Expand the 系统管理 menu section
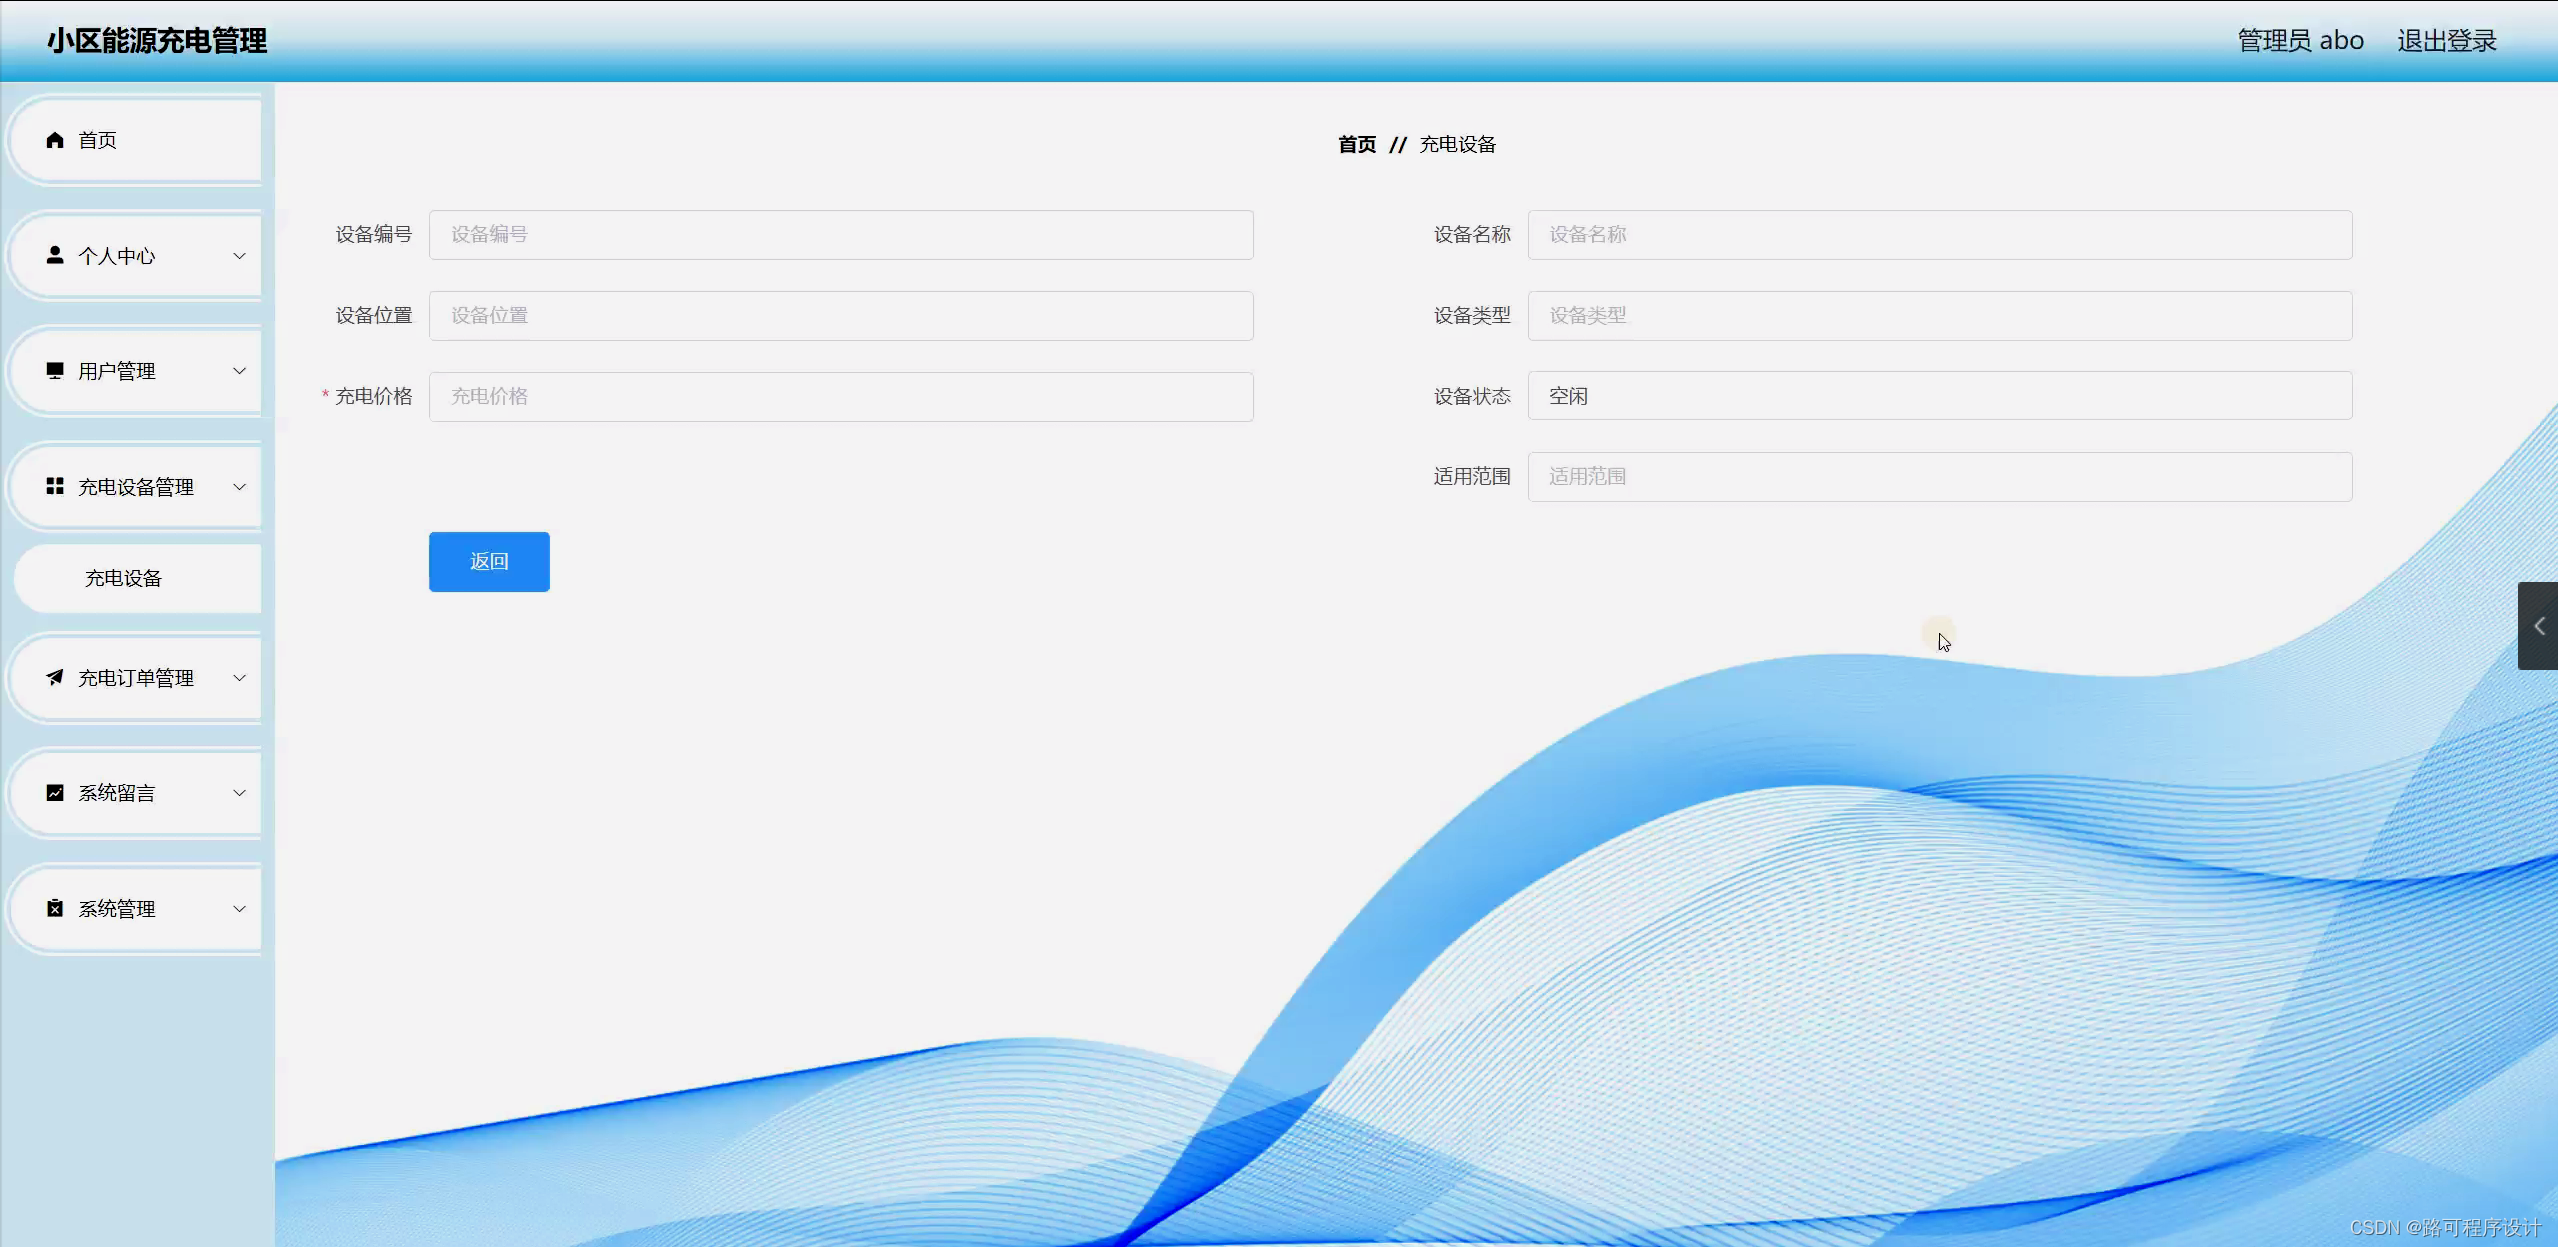The image size is (2558, 1247). tap(239, 908)
